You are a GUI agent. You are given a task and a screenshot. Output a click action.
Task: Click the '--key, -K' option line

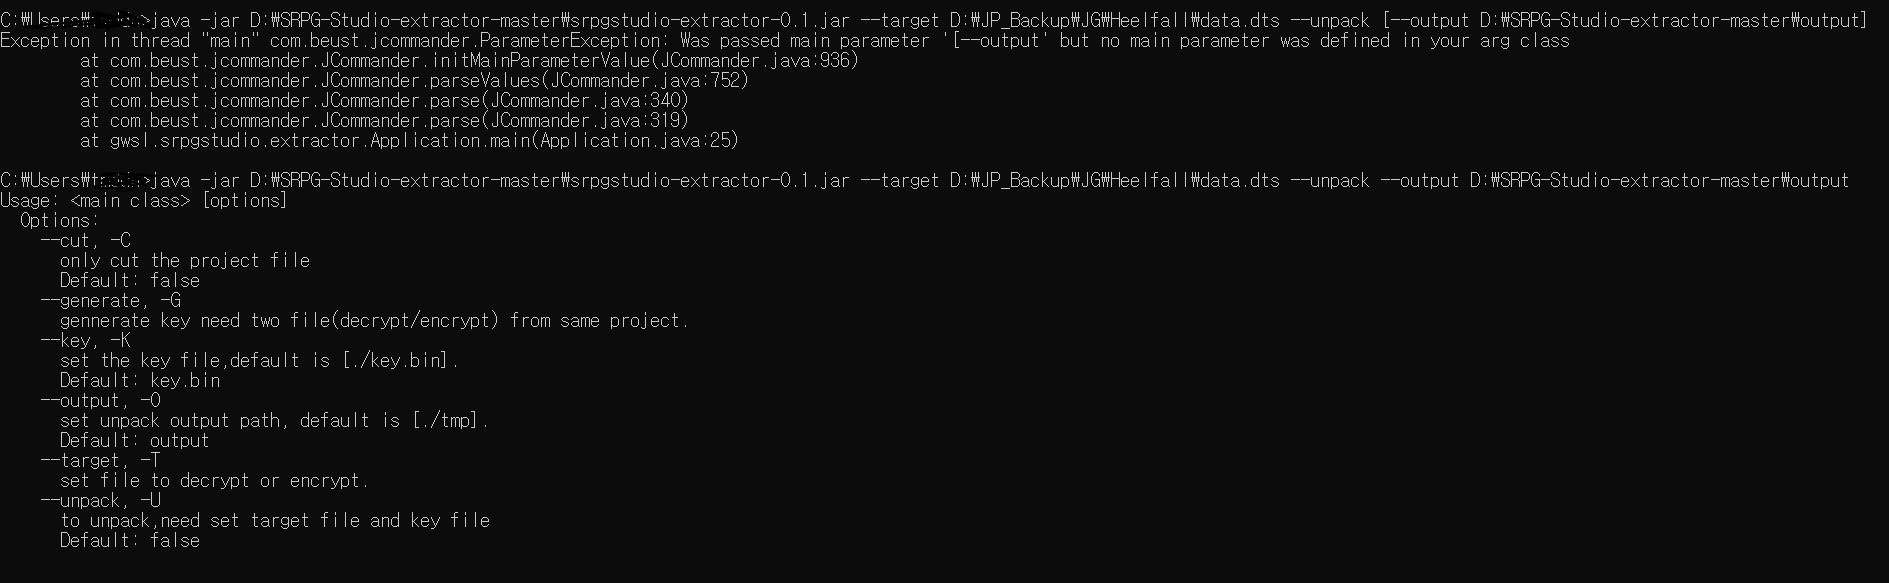(x=86, y=341)
